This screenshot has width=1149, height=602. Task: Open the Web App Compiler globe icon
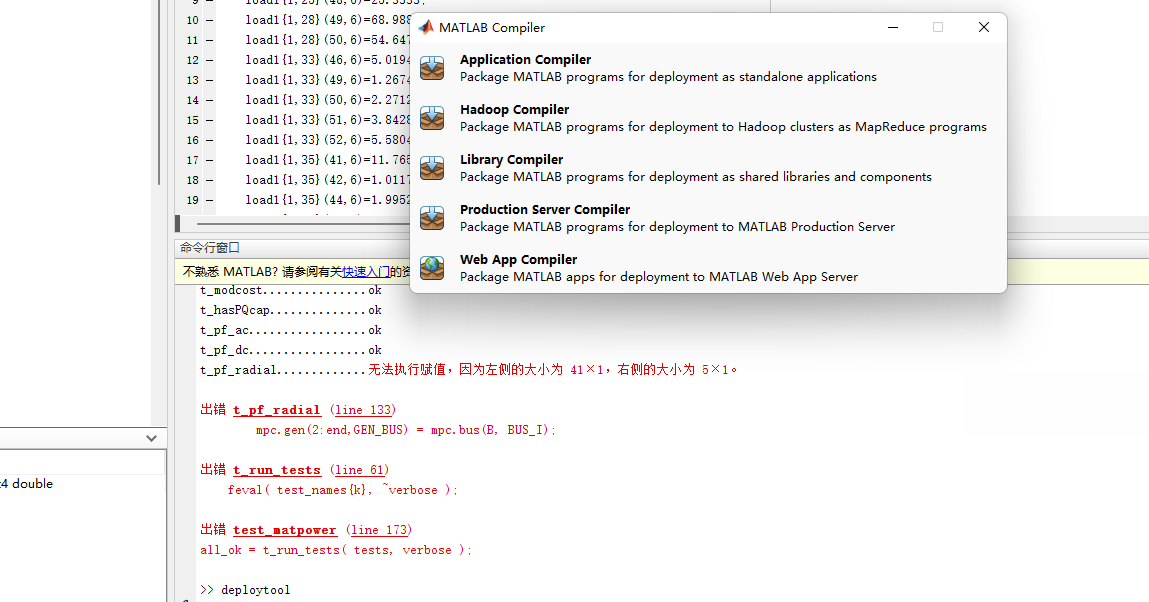click(x=432, y=267)
